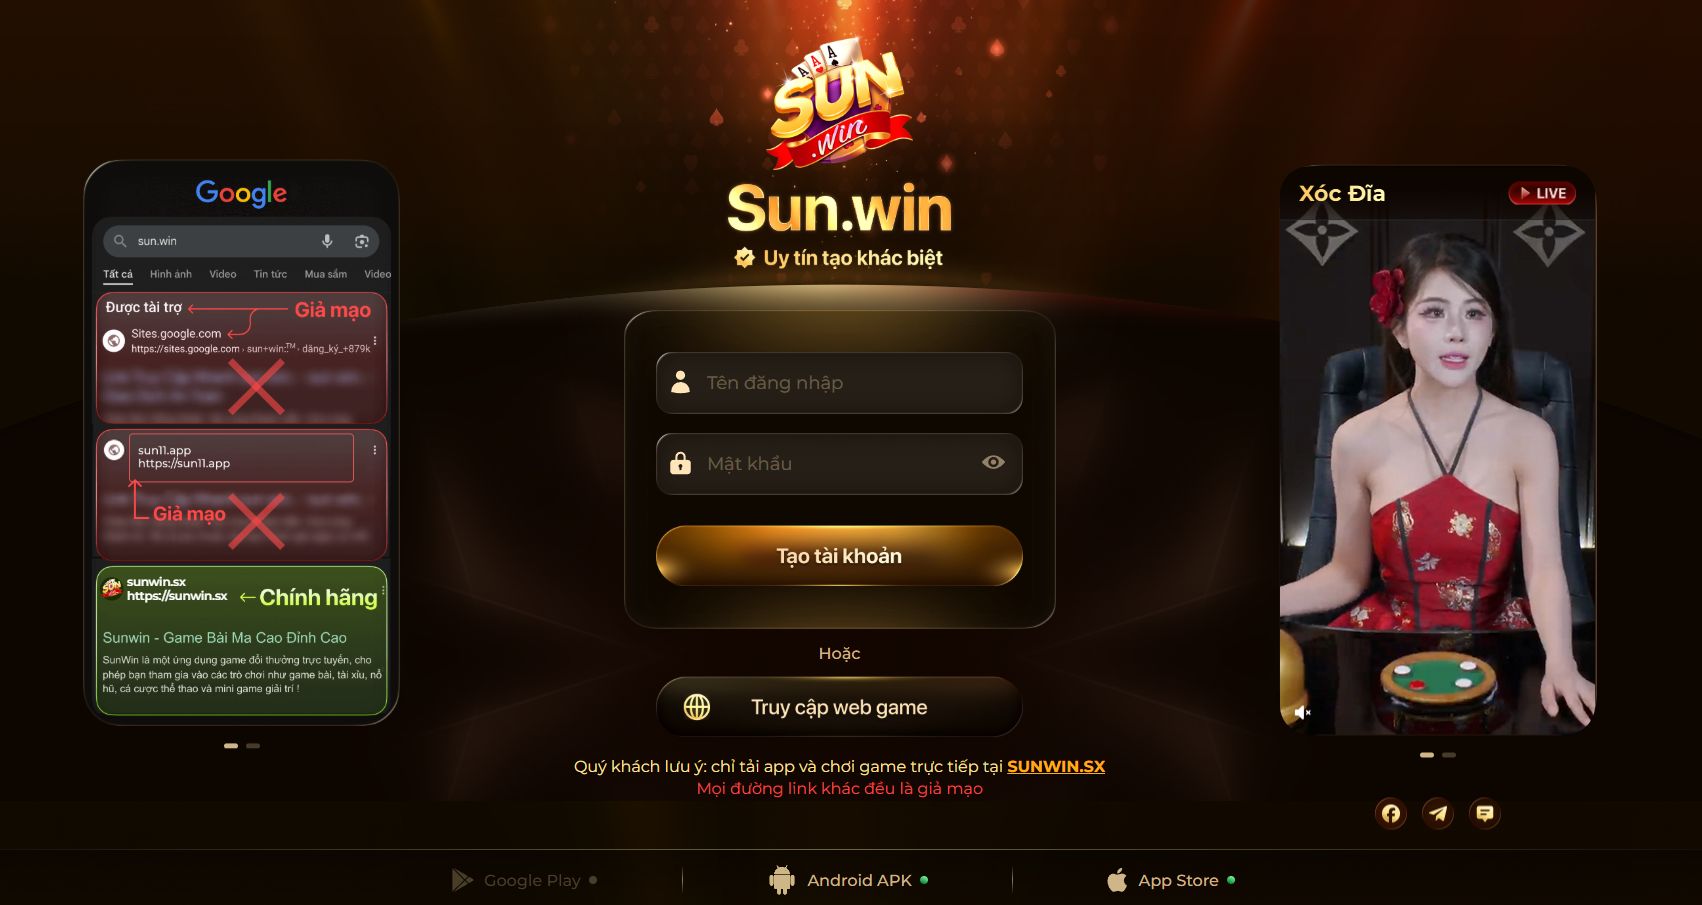
Task: Open the live chat support icon
Action: [x=1485, y=813]
